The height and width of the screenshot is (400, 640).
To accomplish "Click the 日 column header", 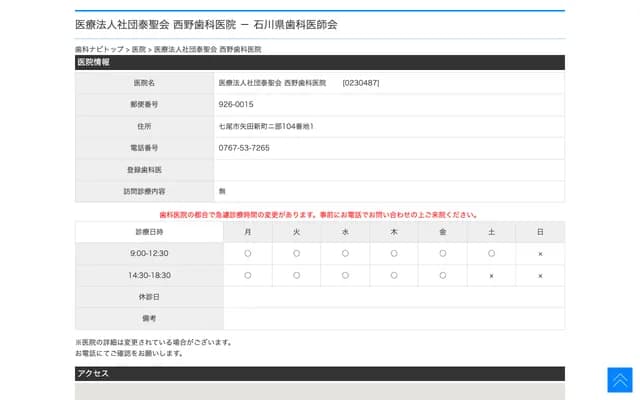I will tap(540, 232).
